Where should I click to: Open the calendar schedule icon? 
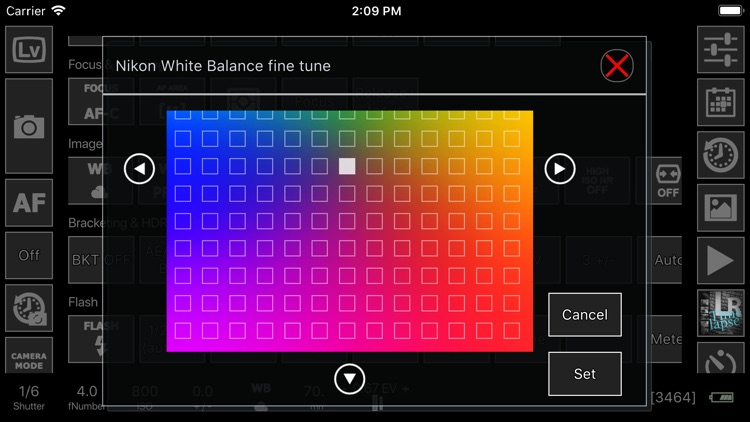pyautogui.click(x=720, y=102)
